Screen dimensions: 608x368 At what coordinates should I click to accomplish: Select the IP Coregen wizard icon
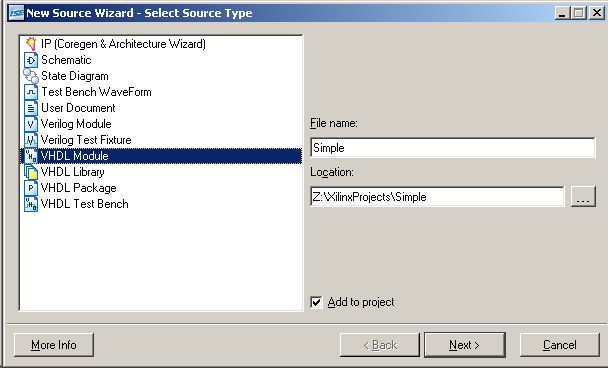tap(31, 44)
